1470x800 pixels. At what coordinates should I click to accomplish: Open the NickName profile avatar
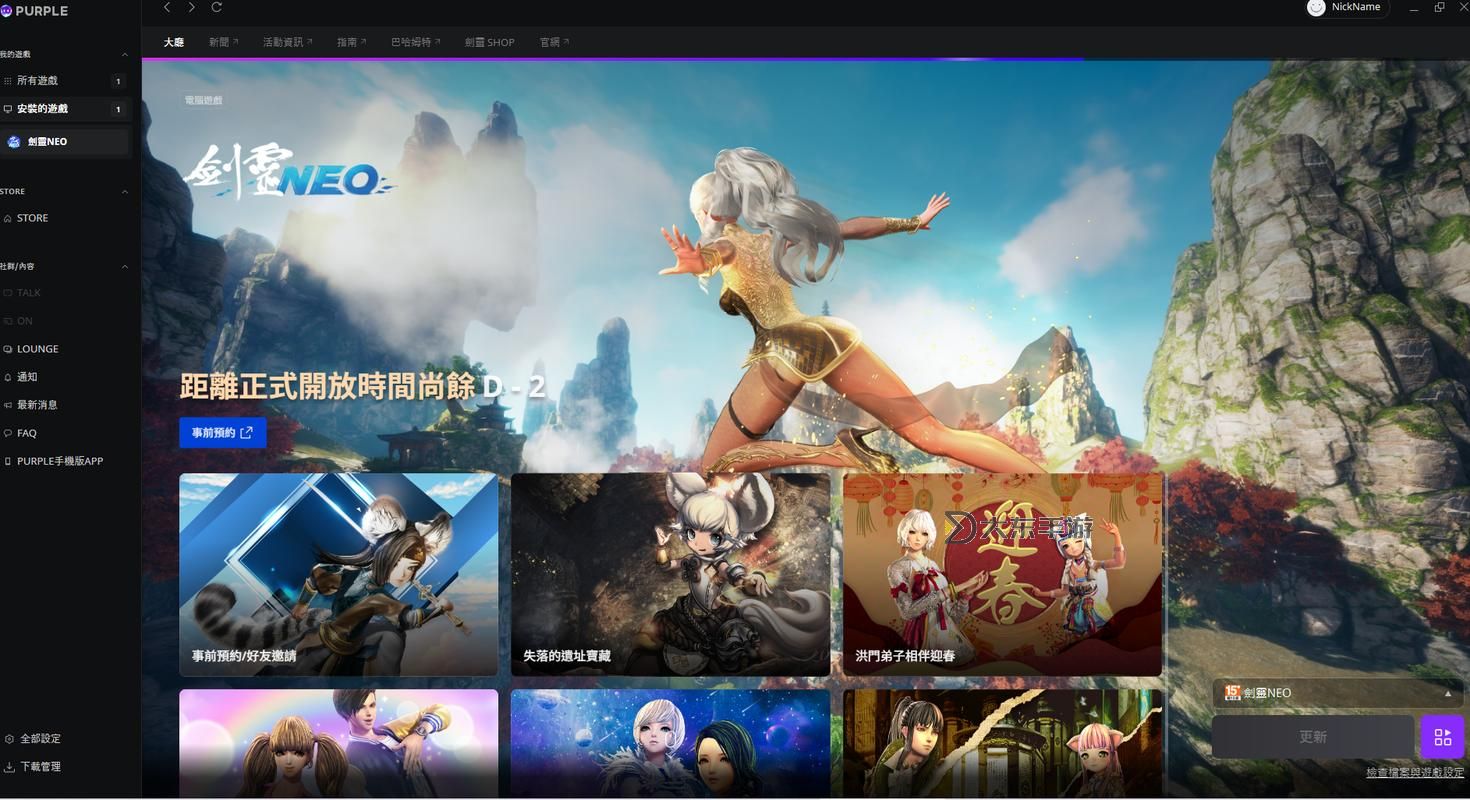1316,7
